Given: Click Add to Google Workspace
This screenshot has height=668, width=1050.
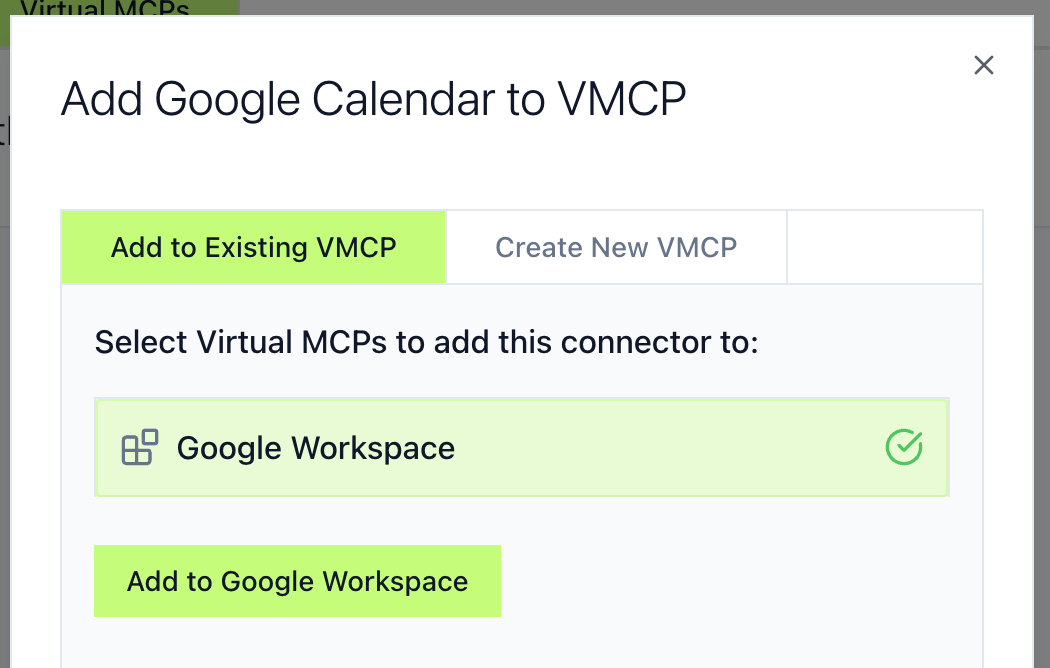Looking at the screenshot, I should pos(297,581).
